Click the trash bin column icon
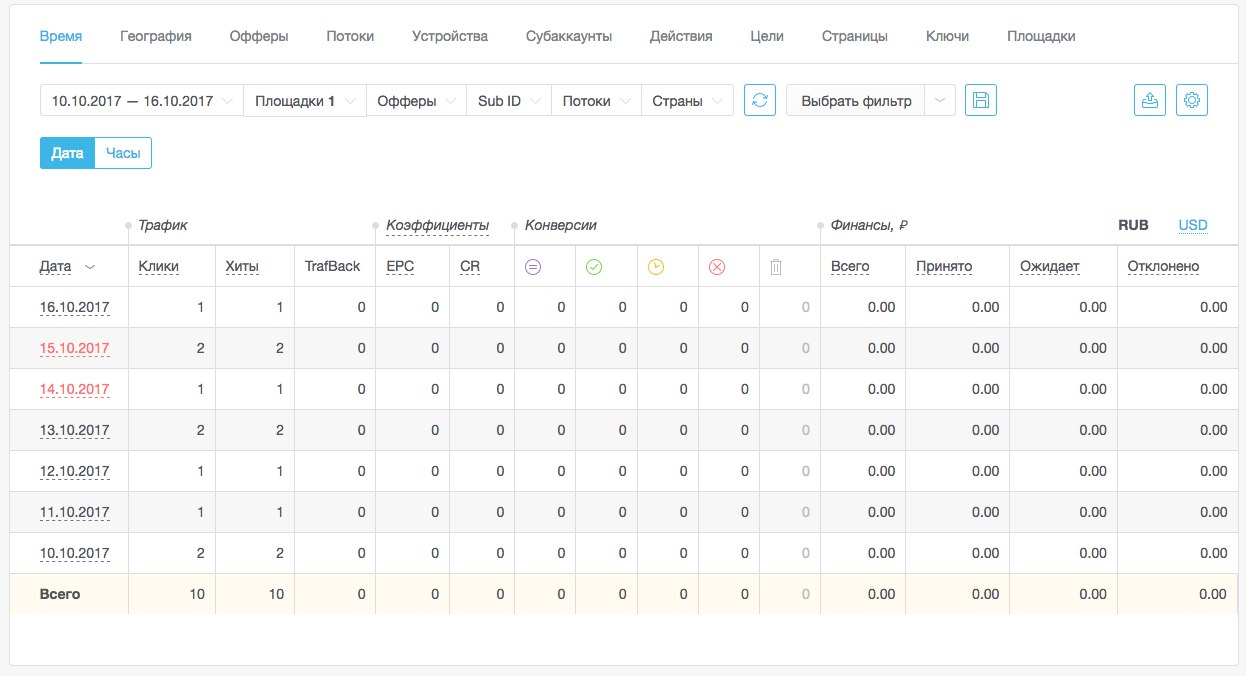1246x676 pixels. (776, 267)
